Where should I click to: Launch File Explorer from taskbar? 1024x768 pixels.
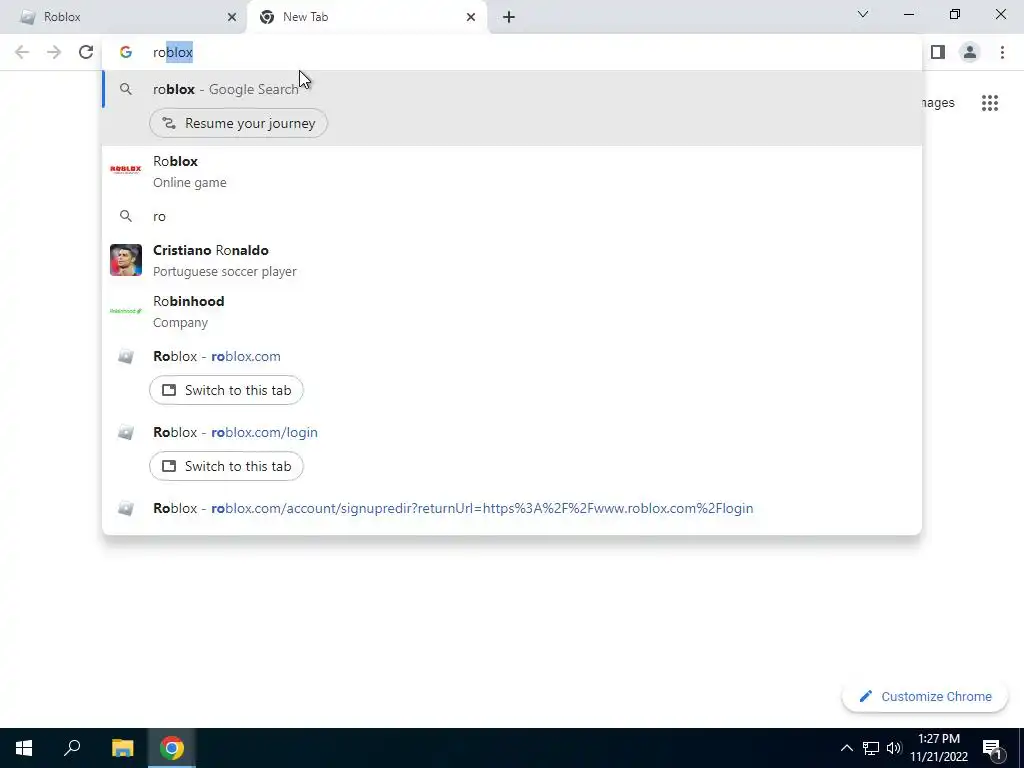(122, 748)
